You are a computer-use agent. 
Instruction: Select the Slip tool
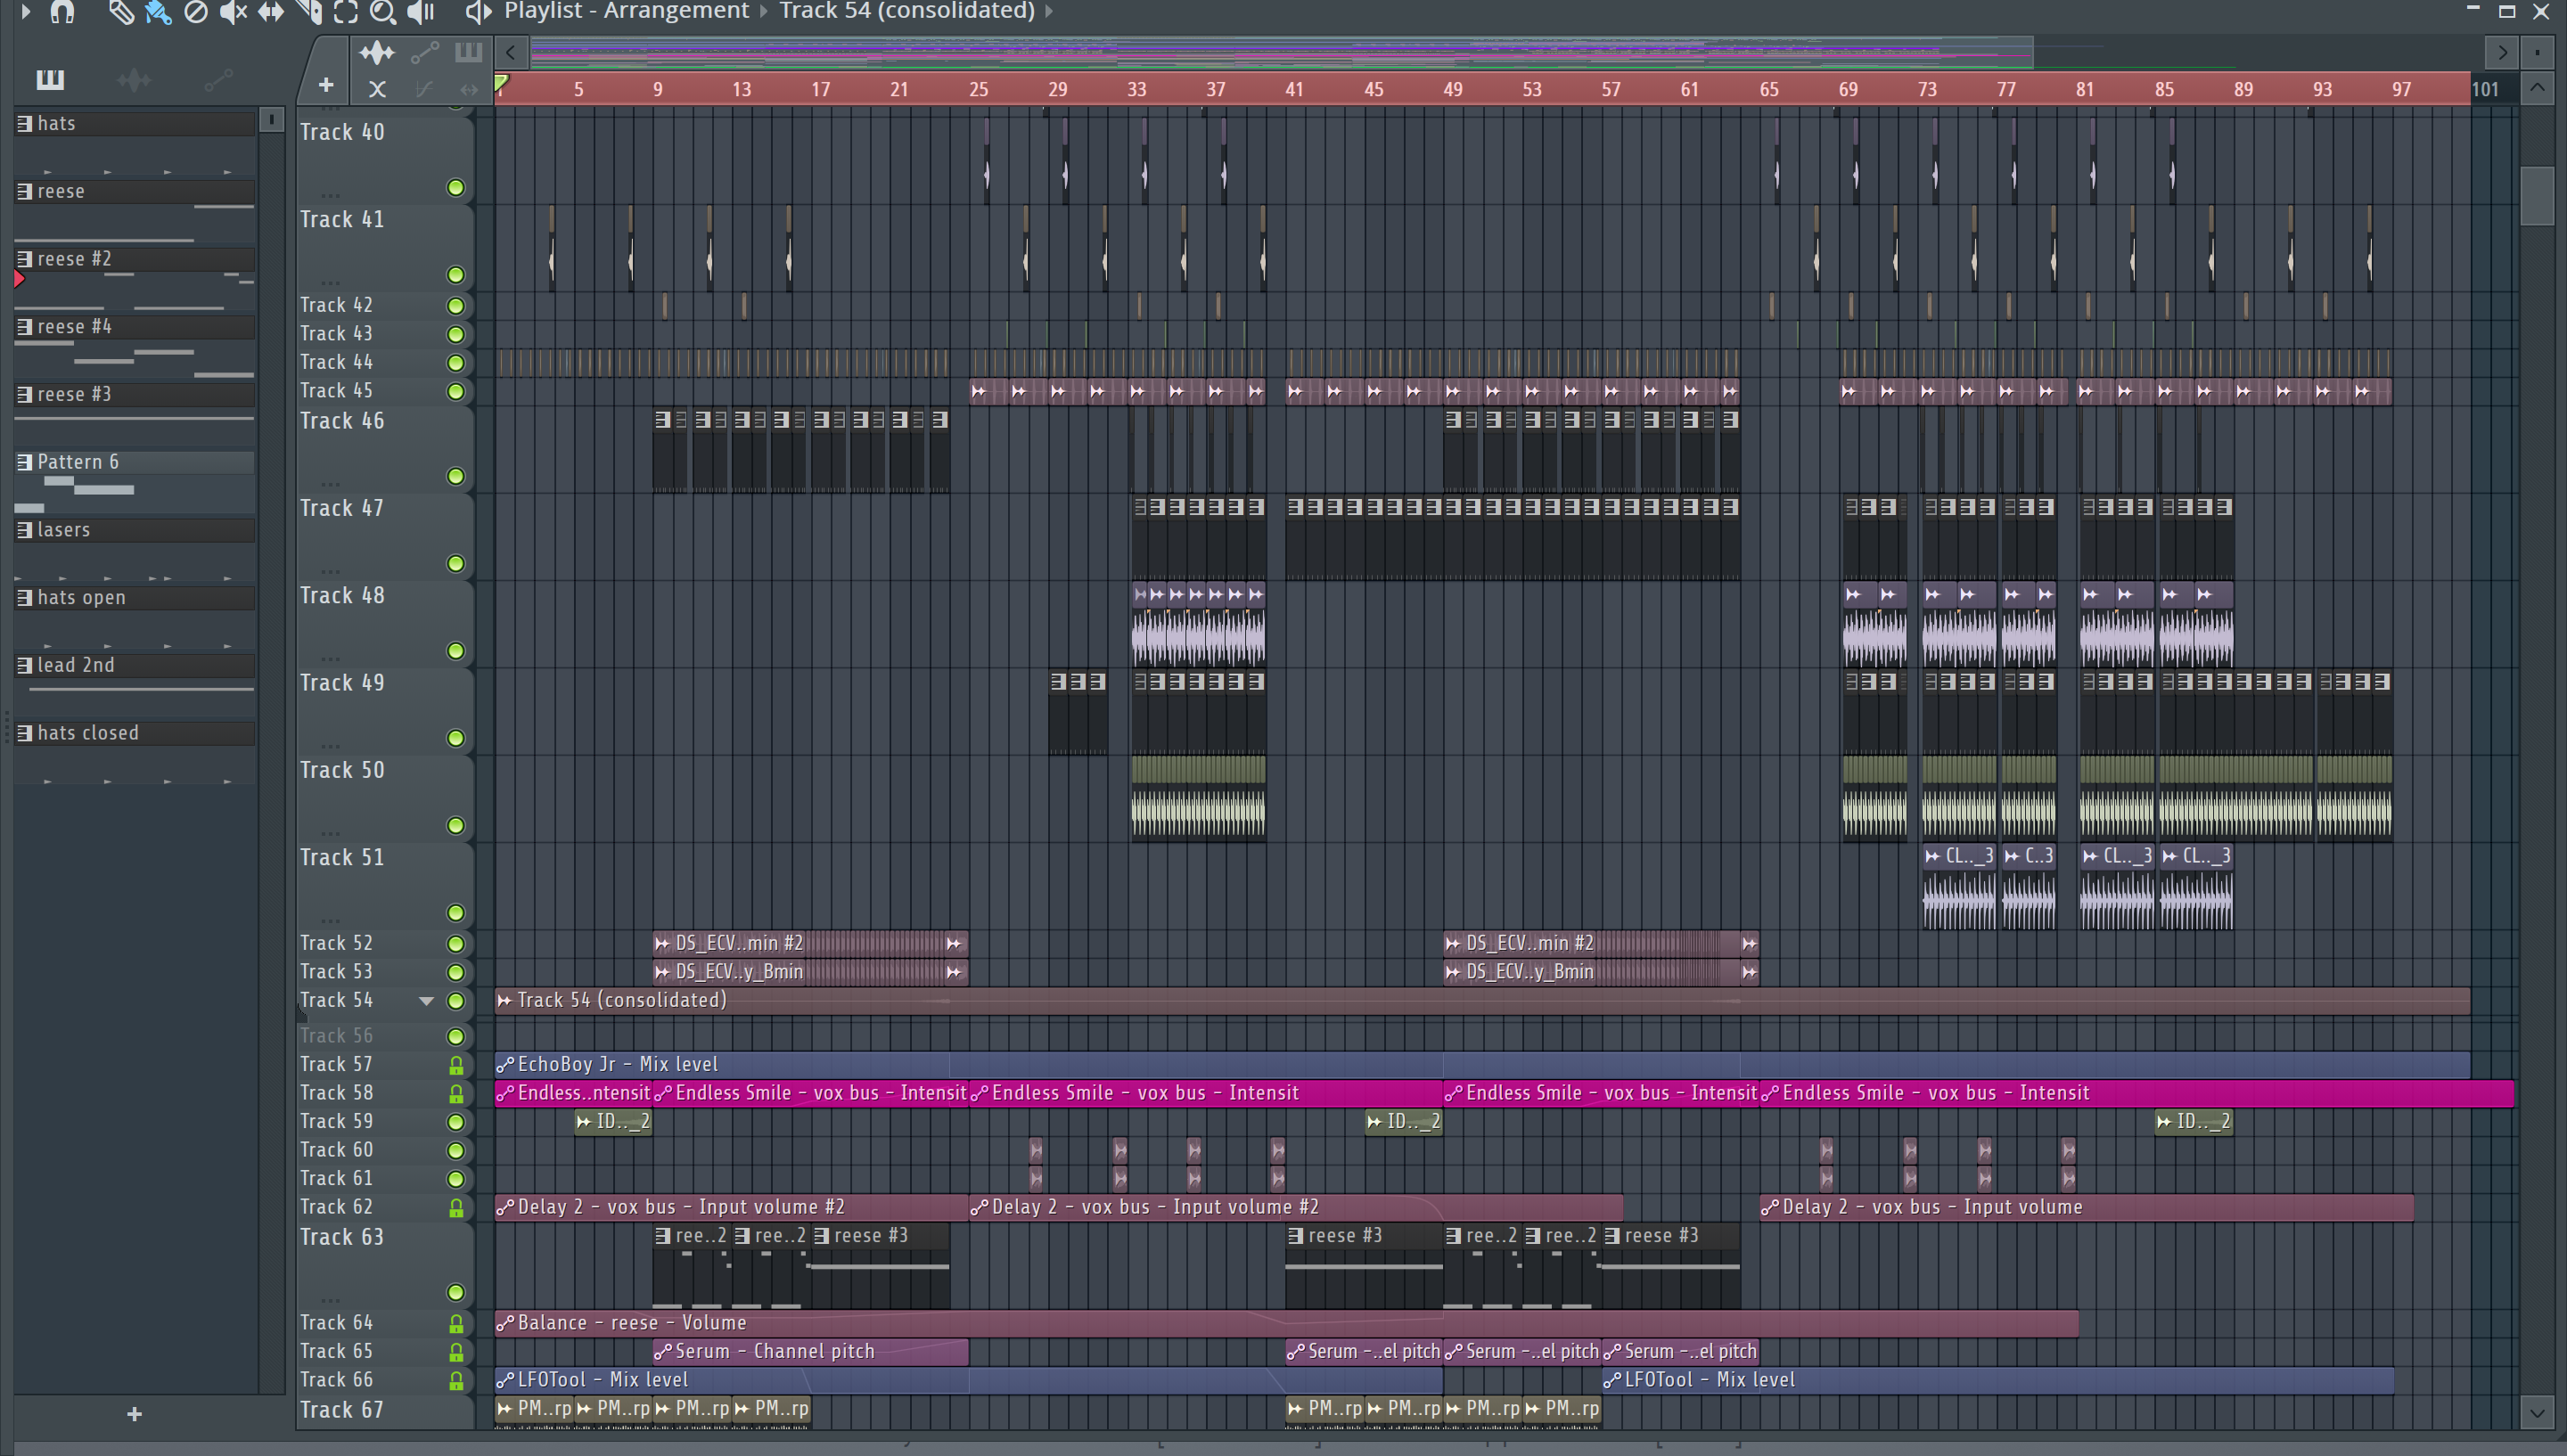271,12
